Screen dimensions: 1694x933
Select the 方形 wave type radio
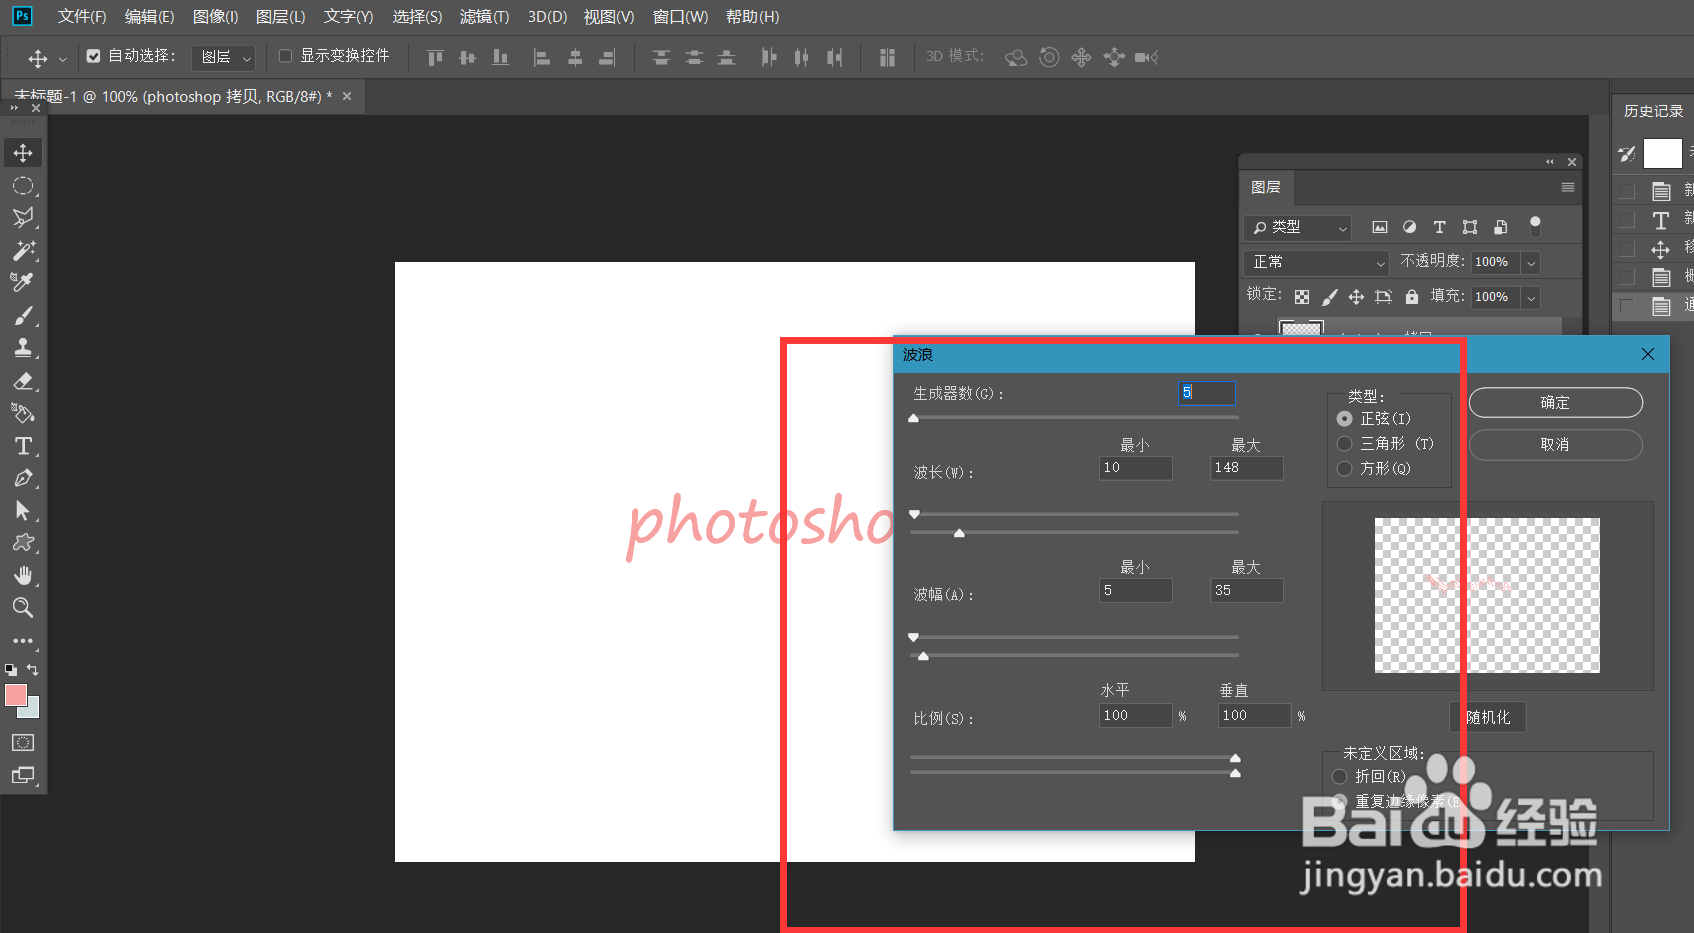click(1345, 469)
